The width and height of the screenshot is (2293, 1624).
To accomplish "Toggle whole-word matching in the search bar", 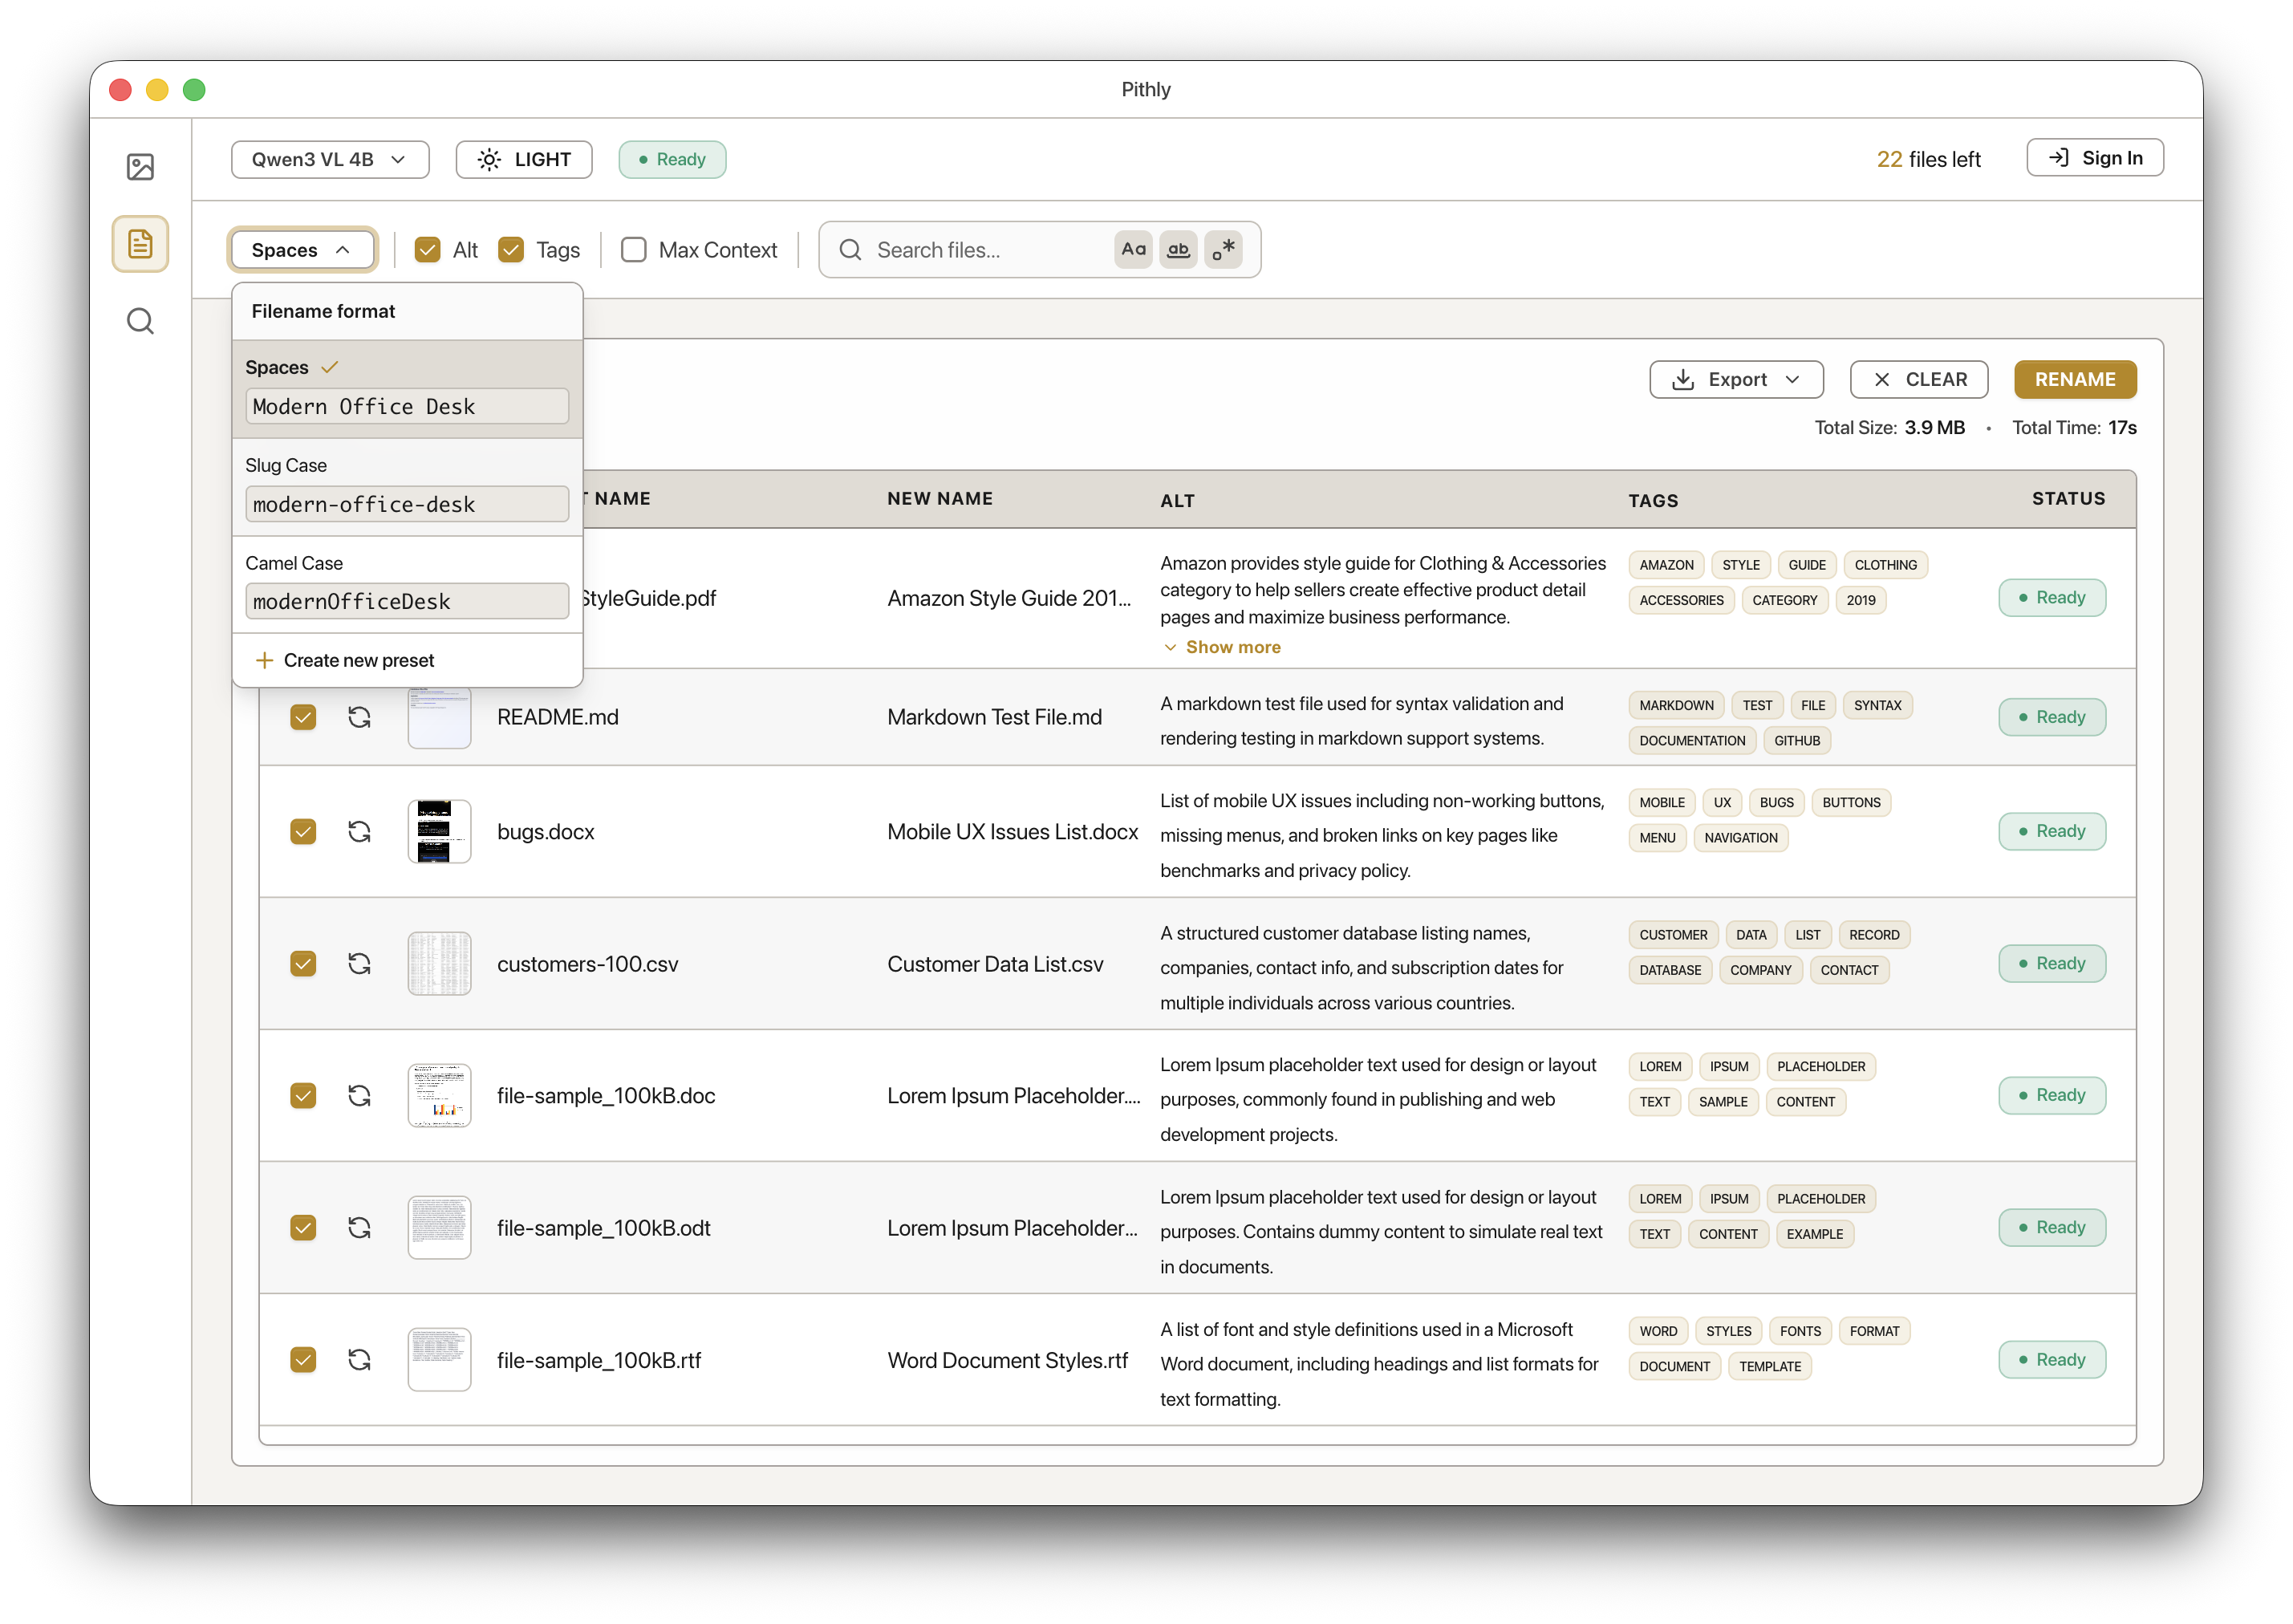I will point(1178,249).
